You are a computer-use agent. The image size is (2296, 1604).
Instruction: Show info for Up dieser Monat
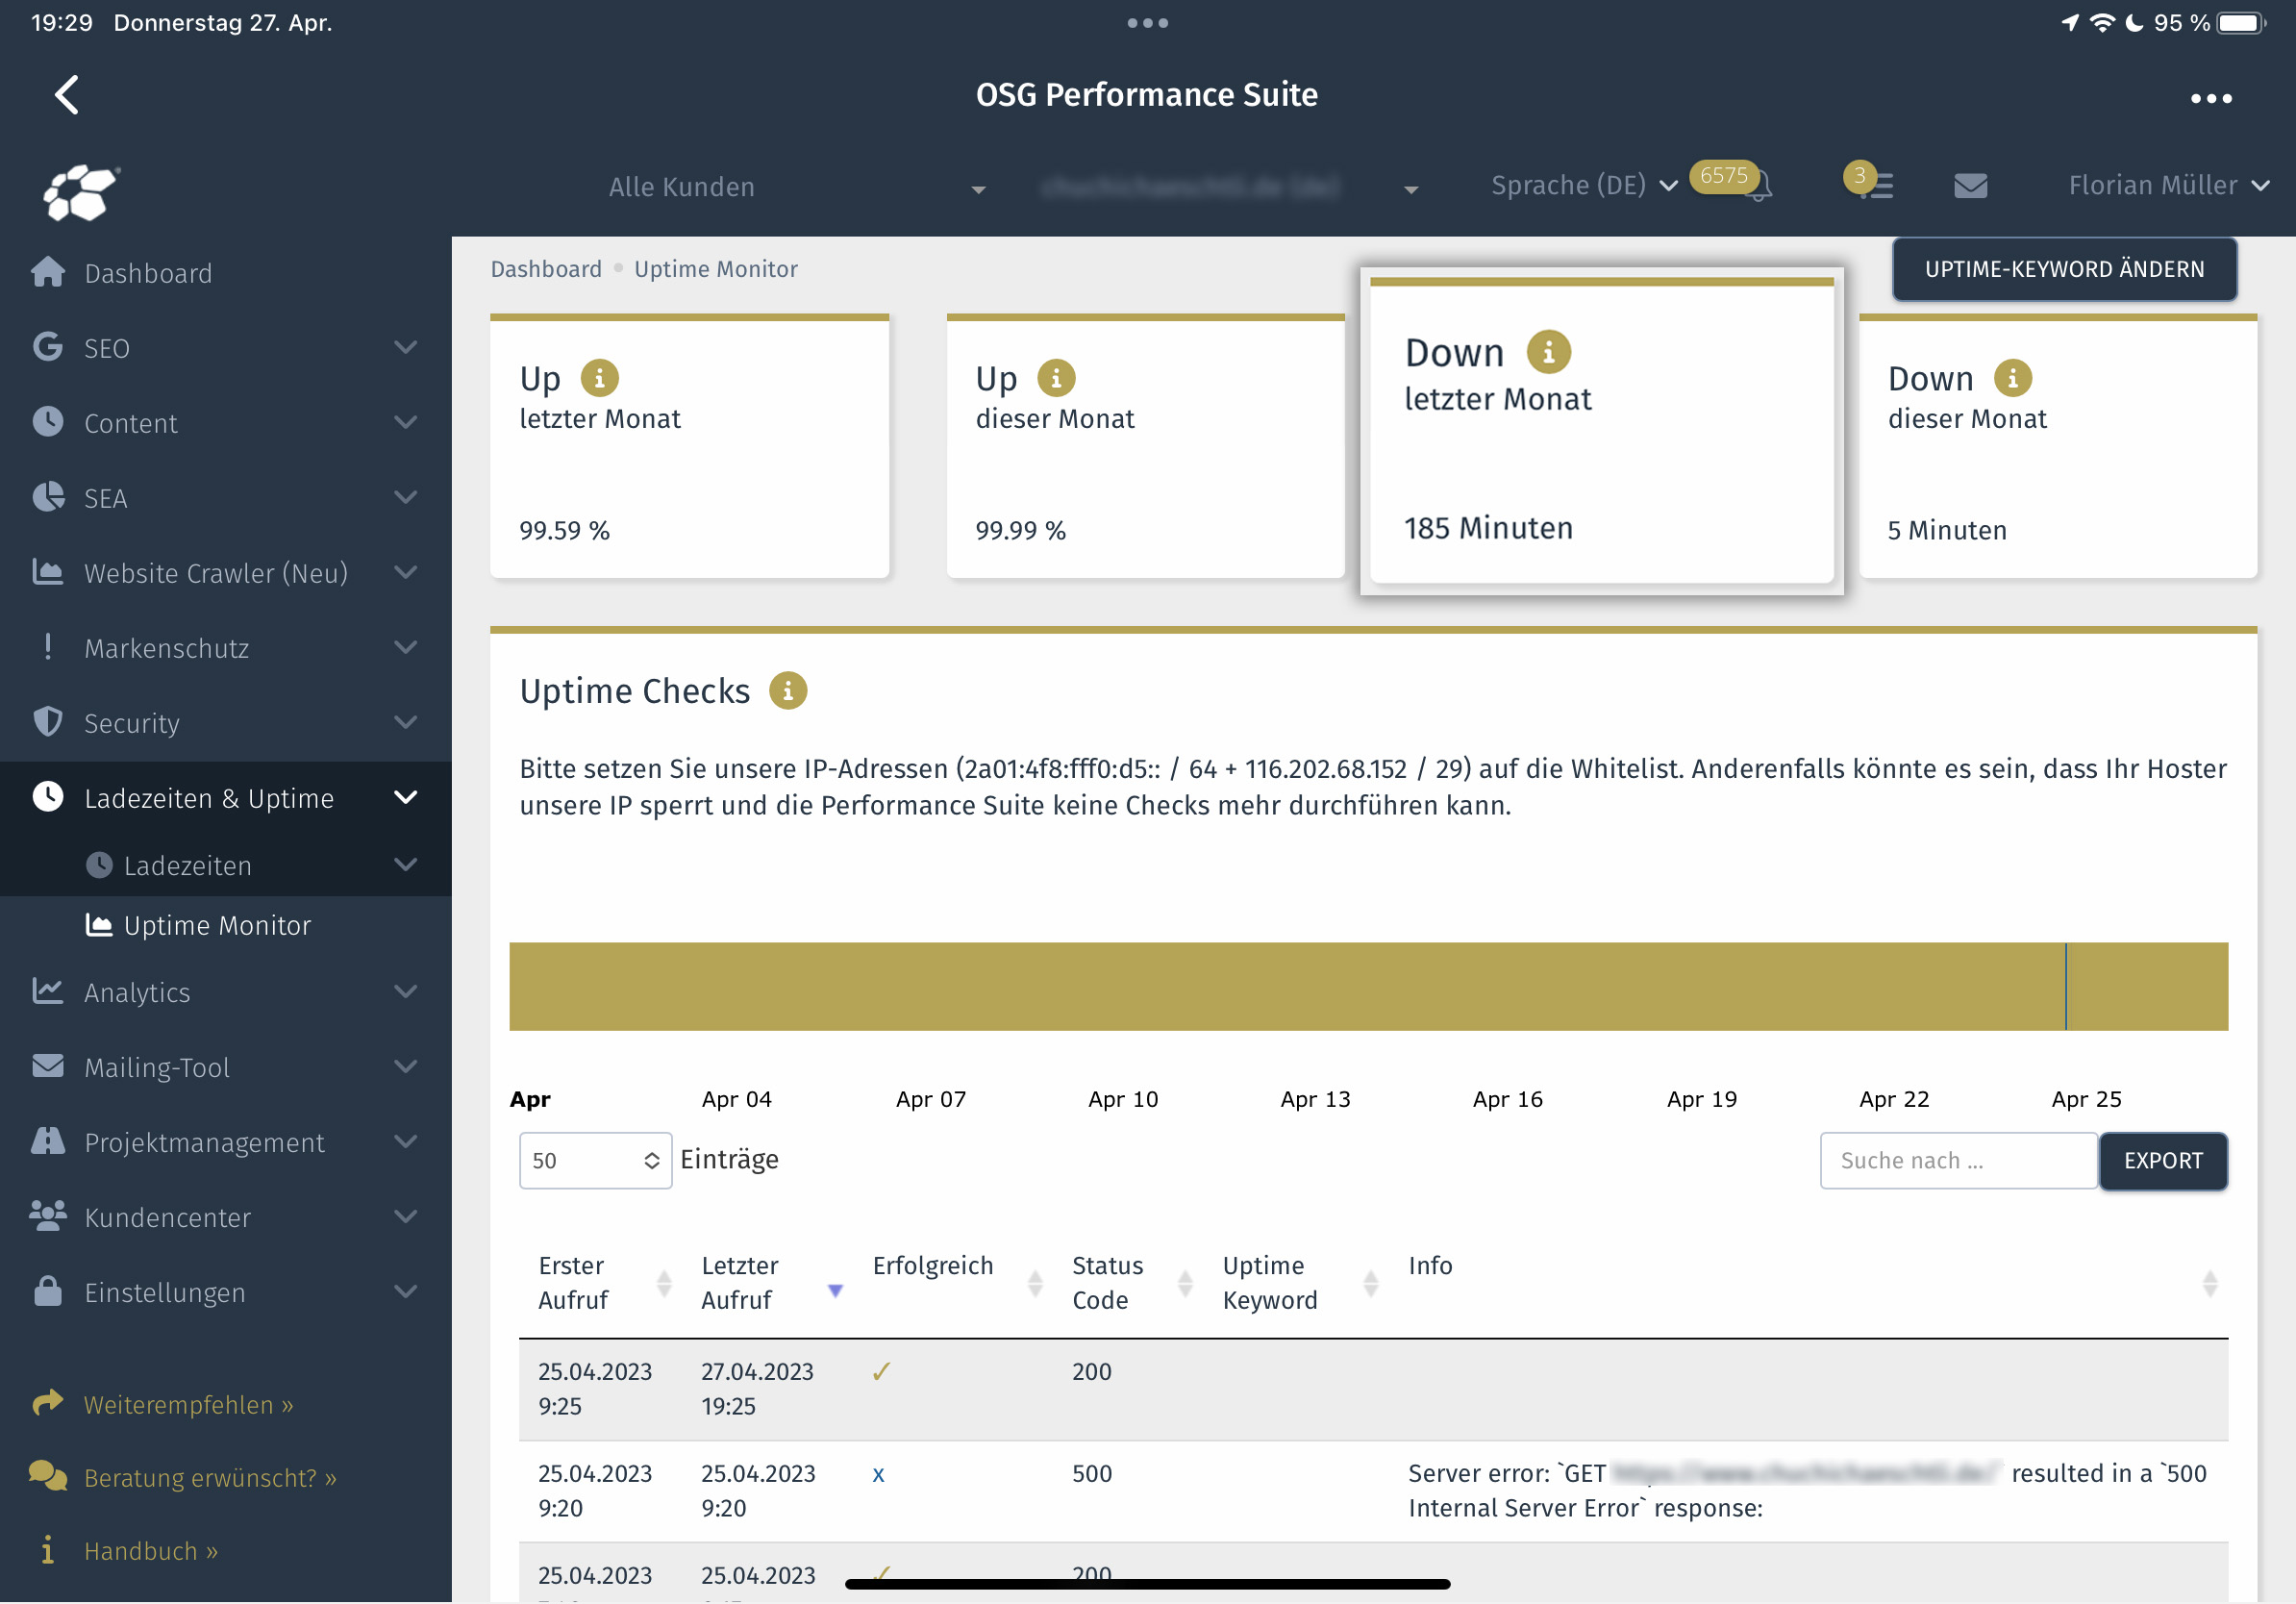pyautogui.click(x=1056, y=378)
